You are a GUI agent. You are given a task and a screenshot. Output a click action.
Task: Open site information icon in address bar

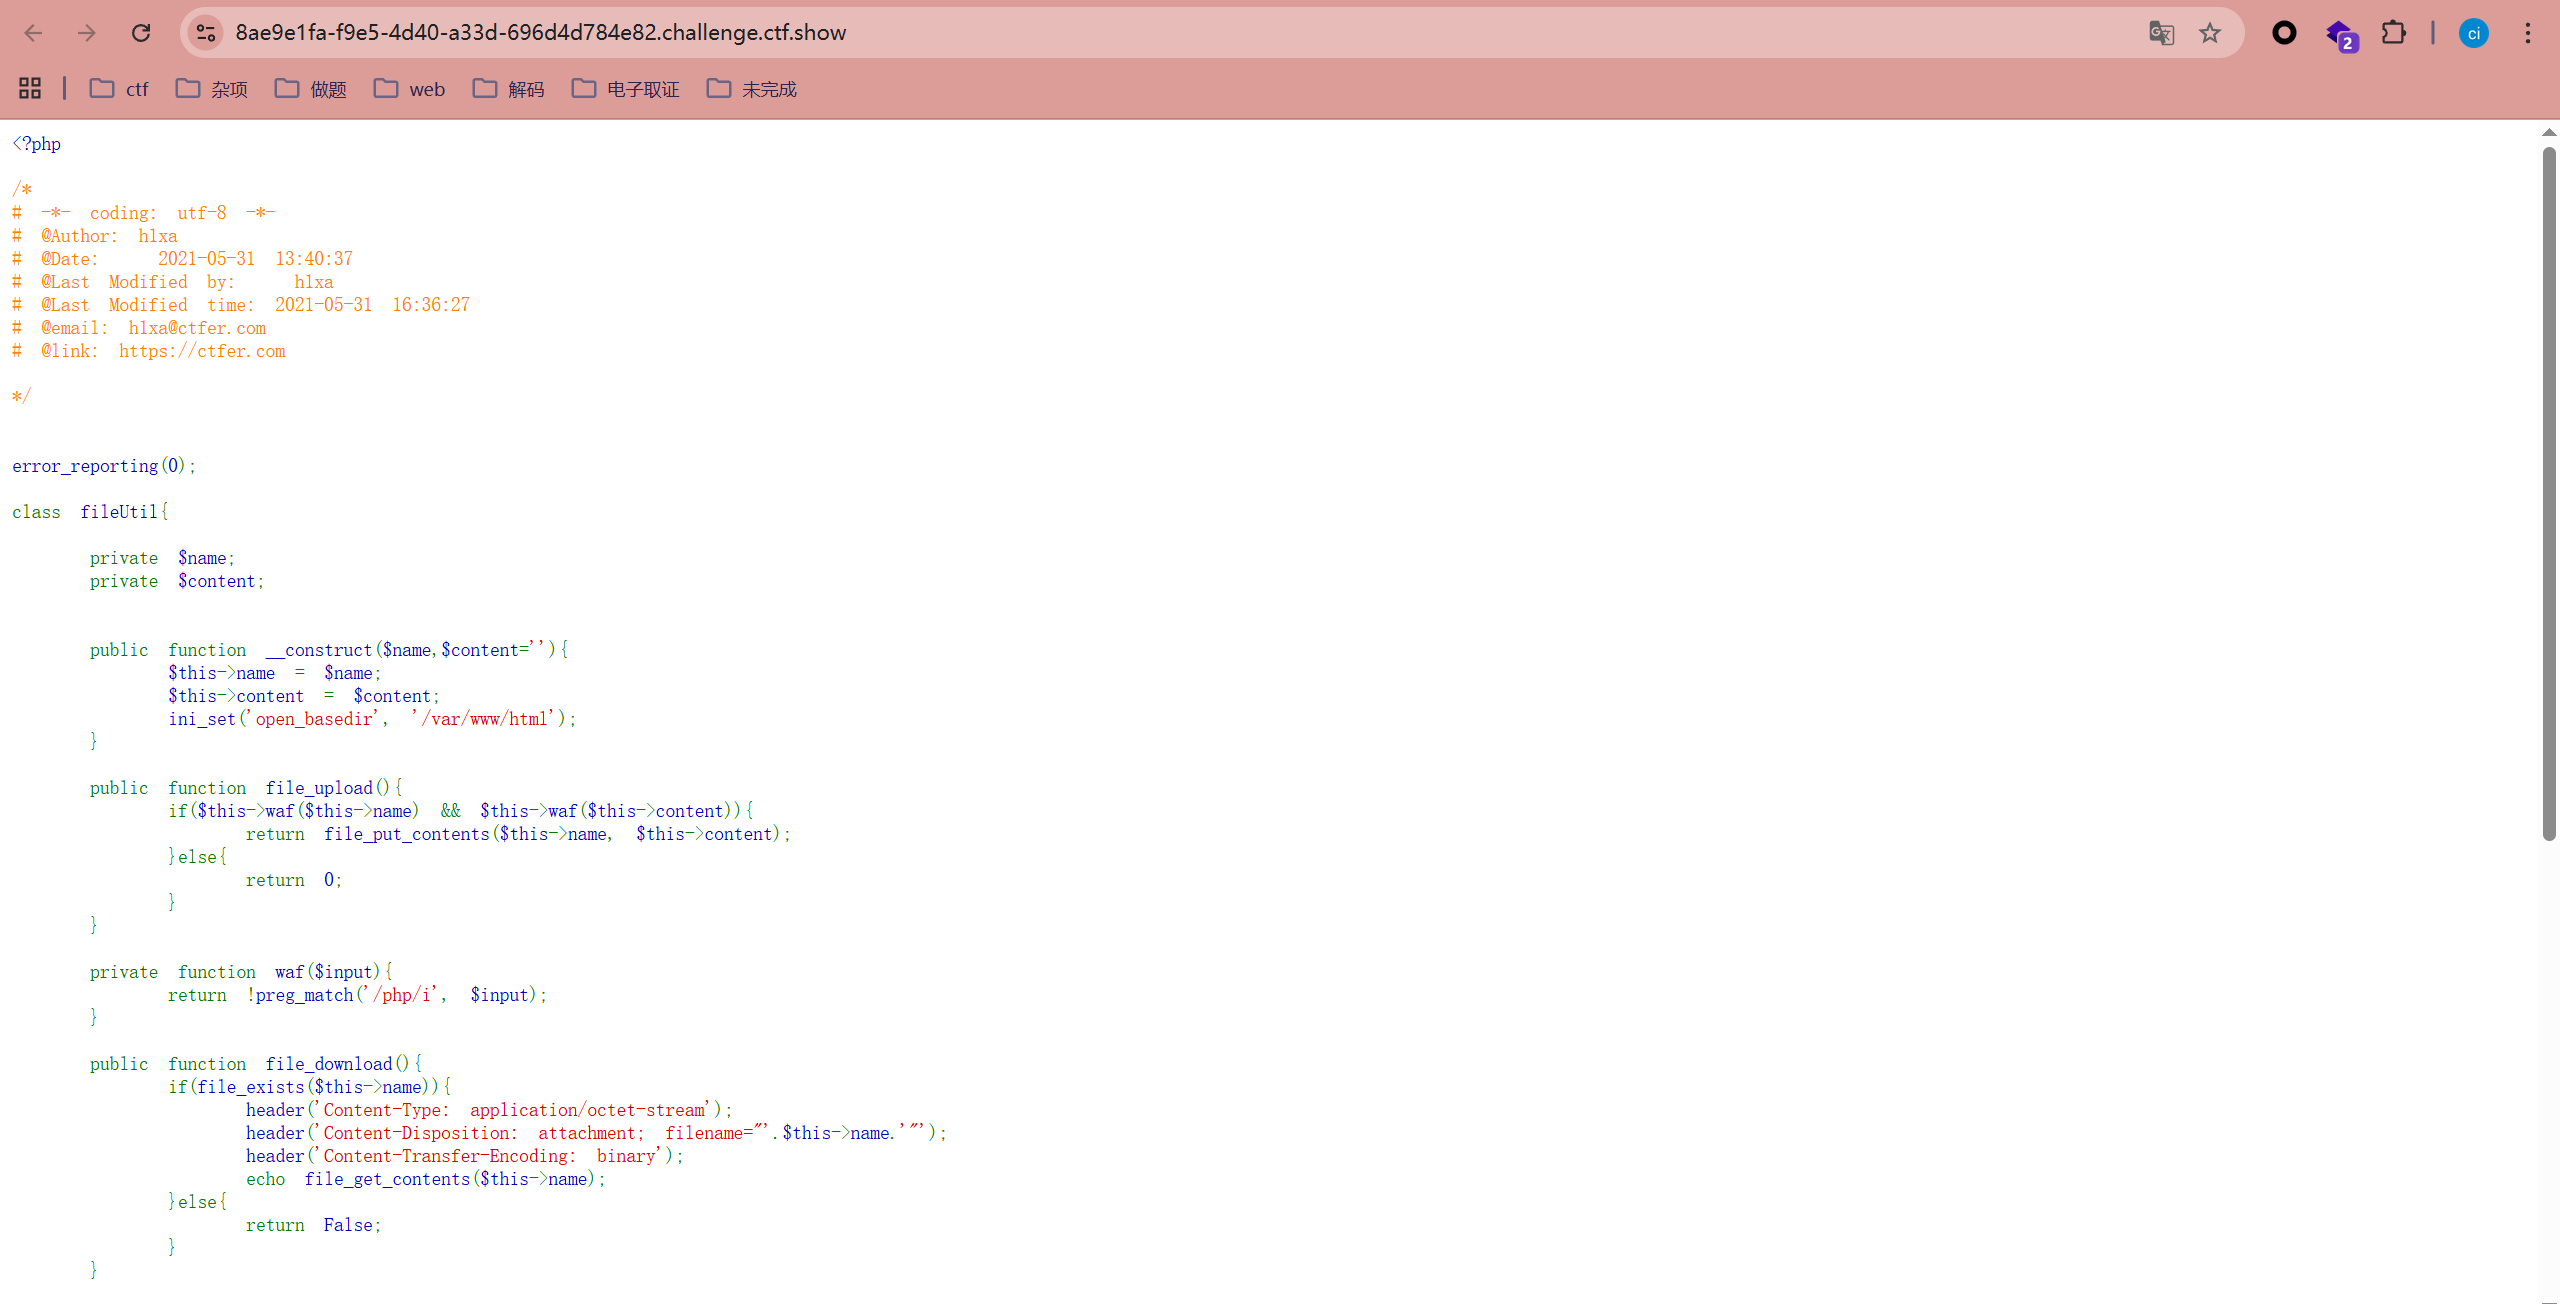206,33
